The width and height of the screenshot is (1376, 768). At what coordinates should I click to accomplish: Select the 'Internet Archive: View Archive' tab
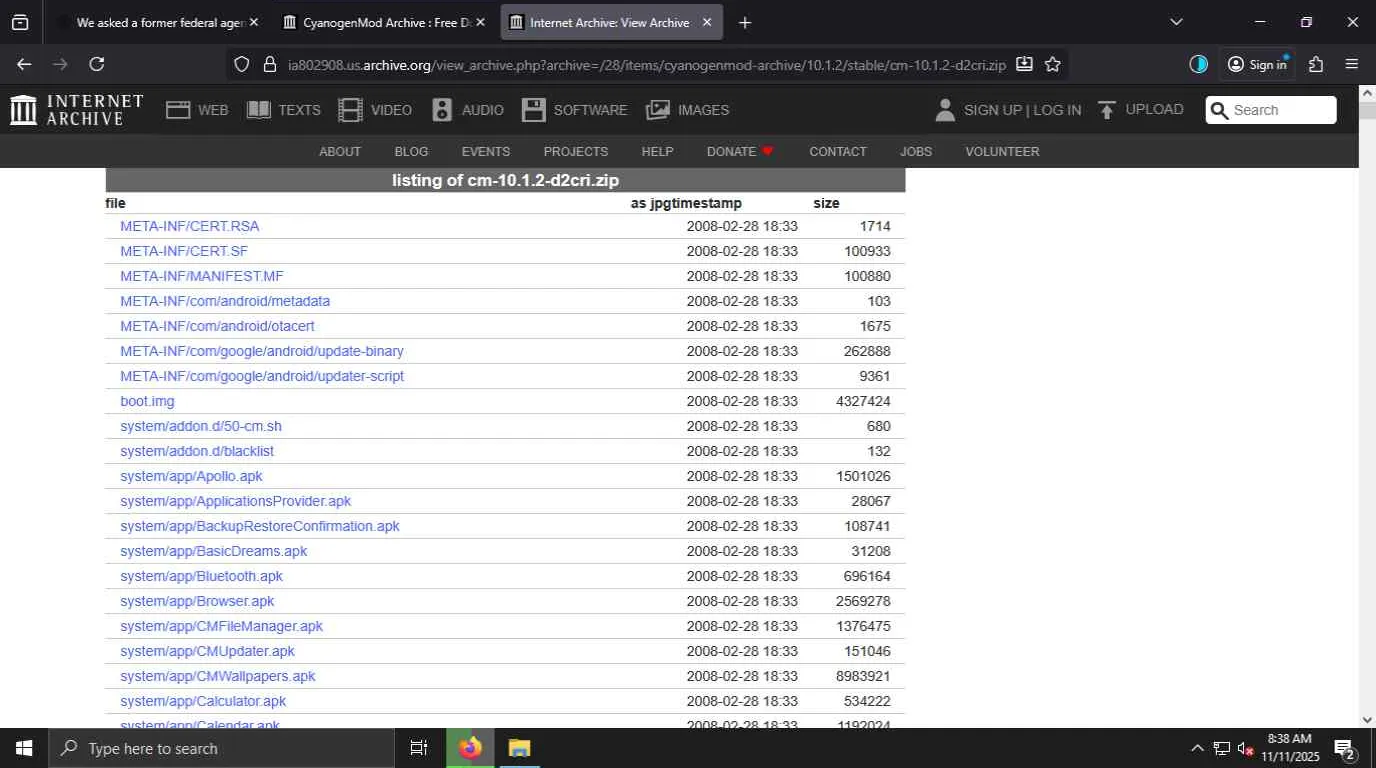click(x=610, y=22)
